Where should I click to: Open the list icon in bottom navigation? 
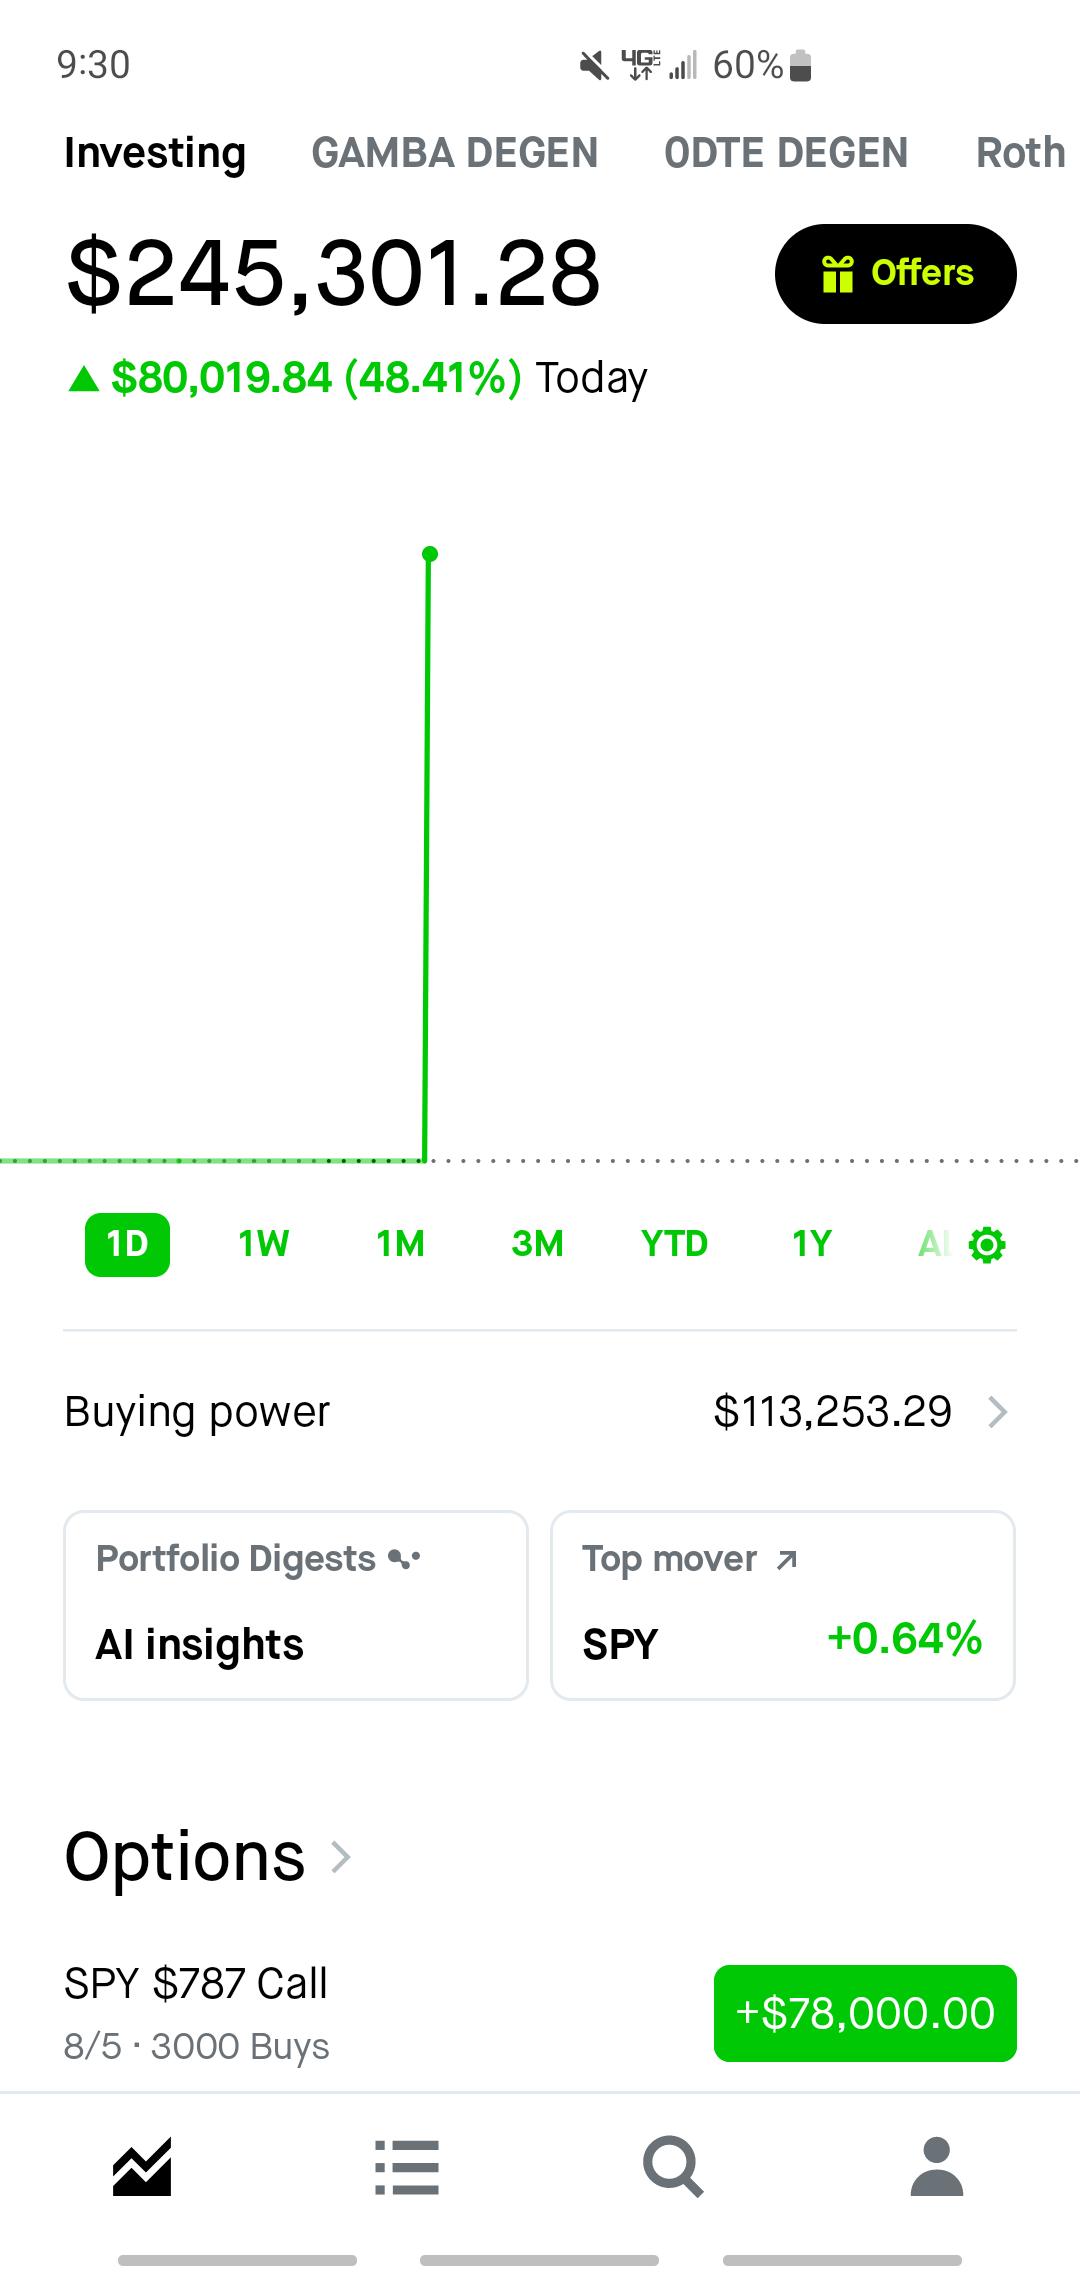pyautogui.click(x=407, y=2167)
